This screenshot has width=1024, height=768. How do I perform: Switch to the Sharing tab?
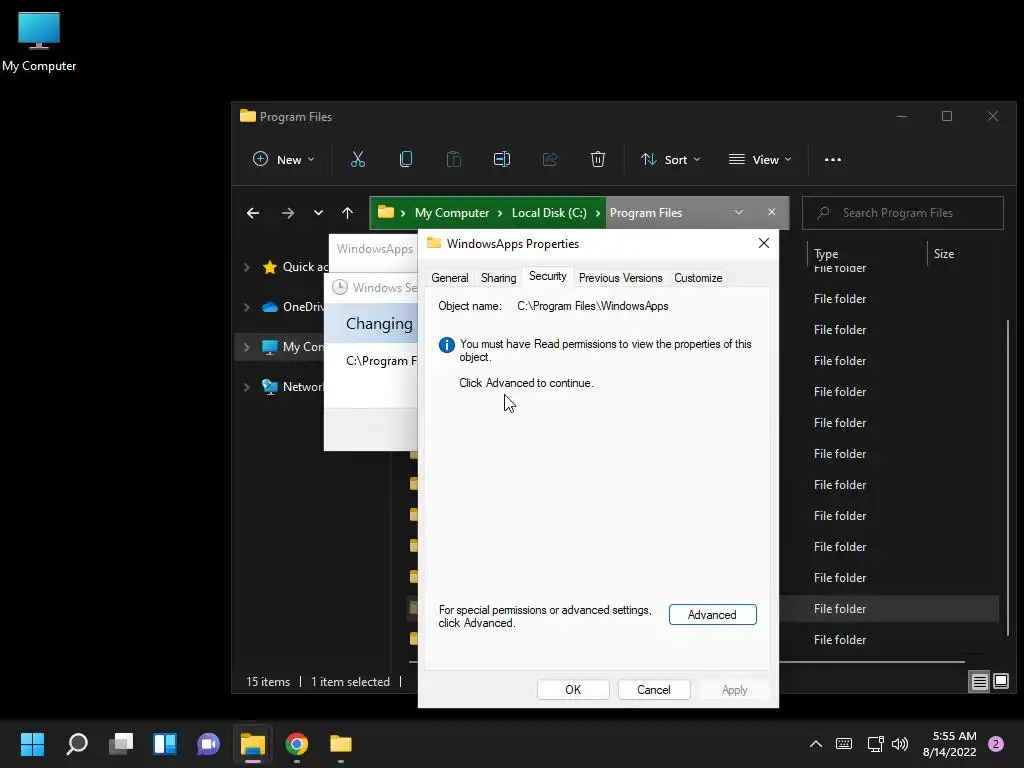coord(498,278)
